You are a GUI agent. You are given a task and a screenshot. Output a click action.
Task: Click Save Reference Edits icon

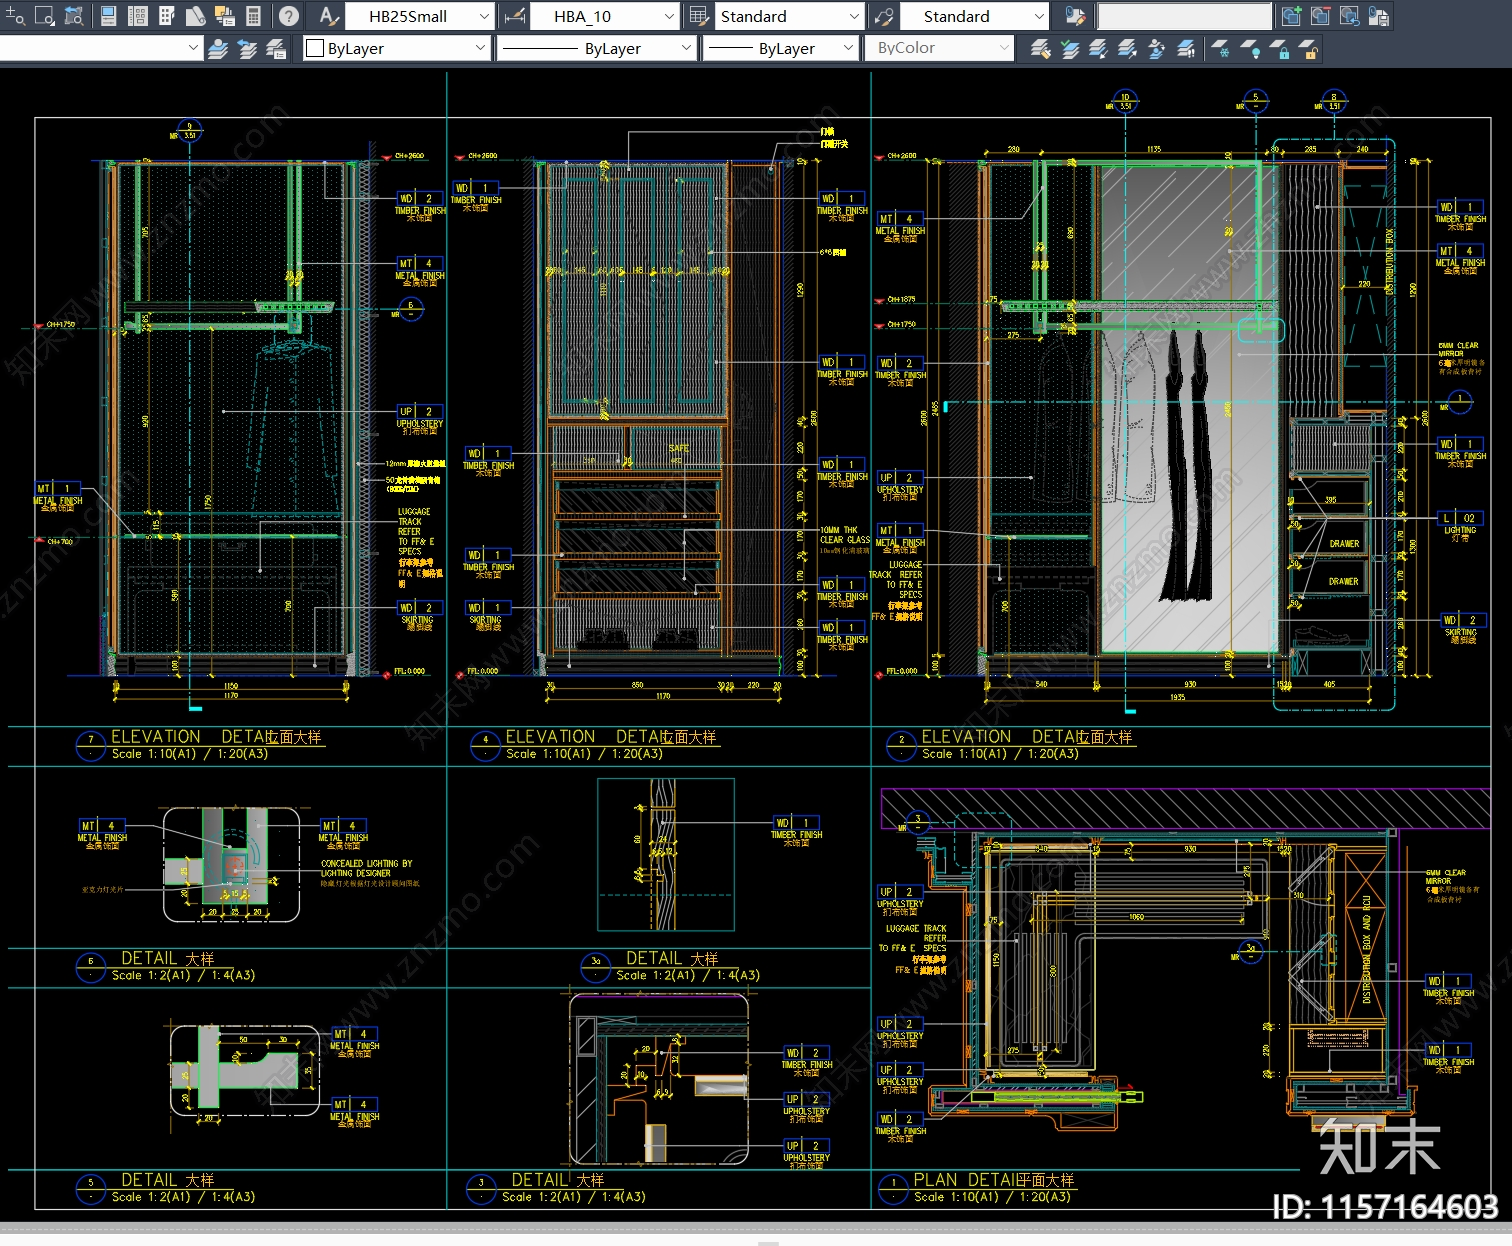[1378, 16]
